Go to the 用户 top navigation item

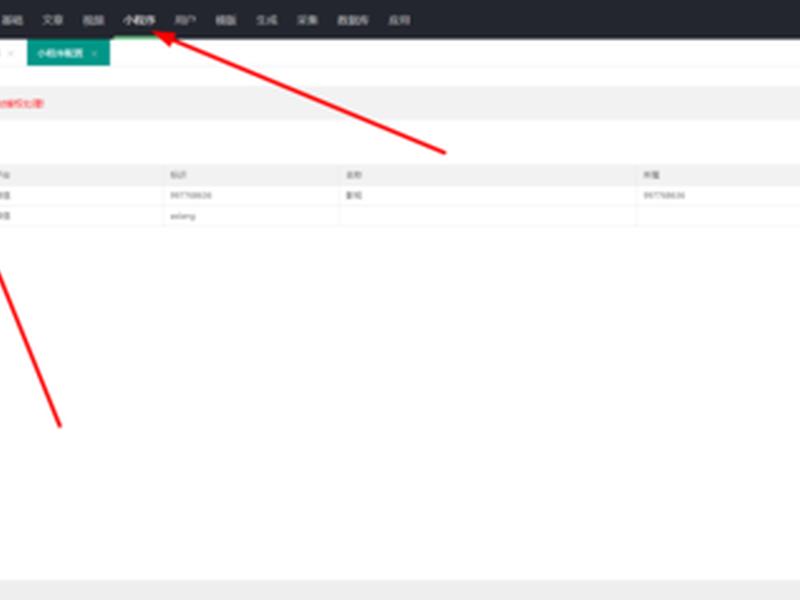pyautogui.click(x=185, y=20)
